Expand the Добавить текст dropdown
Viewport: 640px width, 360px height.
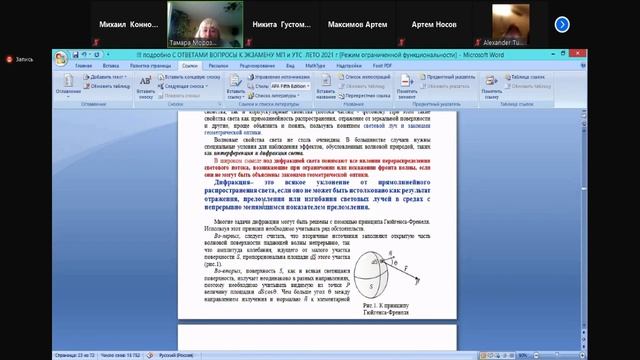pyautogui.click(x=105, y=77)
